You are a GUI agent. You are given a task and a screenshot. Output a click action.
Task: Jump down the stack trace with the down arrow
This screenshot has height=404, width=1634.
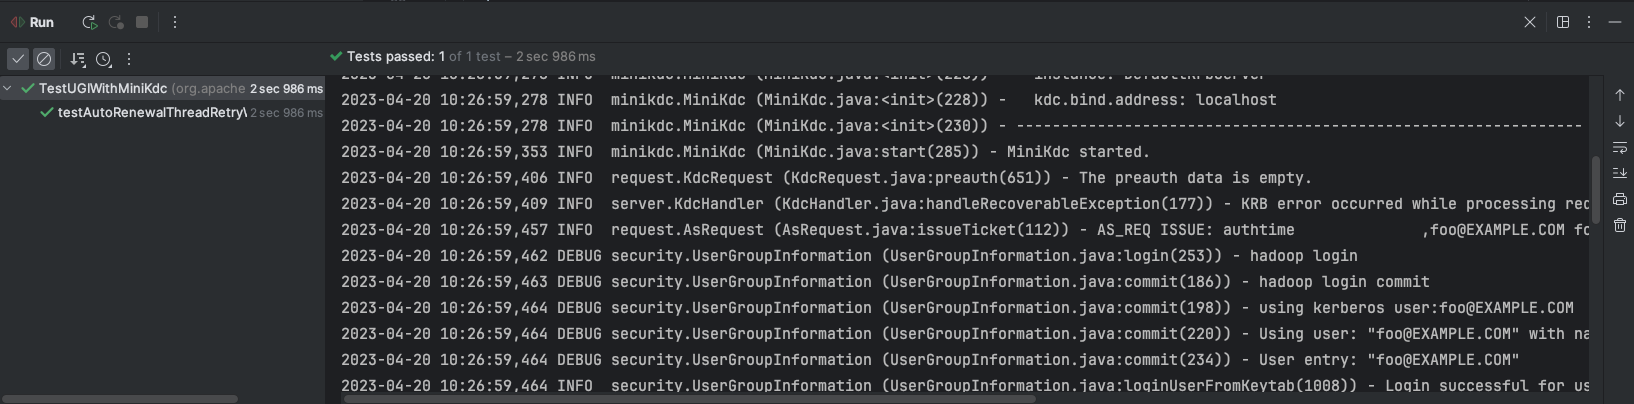click(x=1619, y=121)
